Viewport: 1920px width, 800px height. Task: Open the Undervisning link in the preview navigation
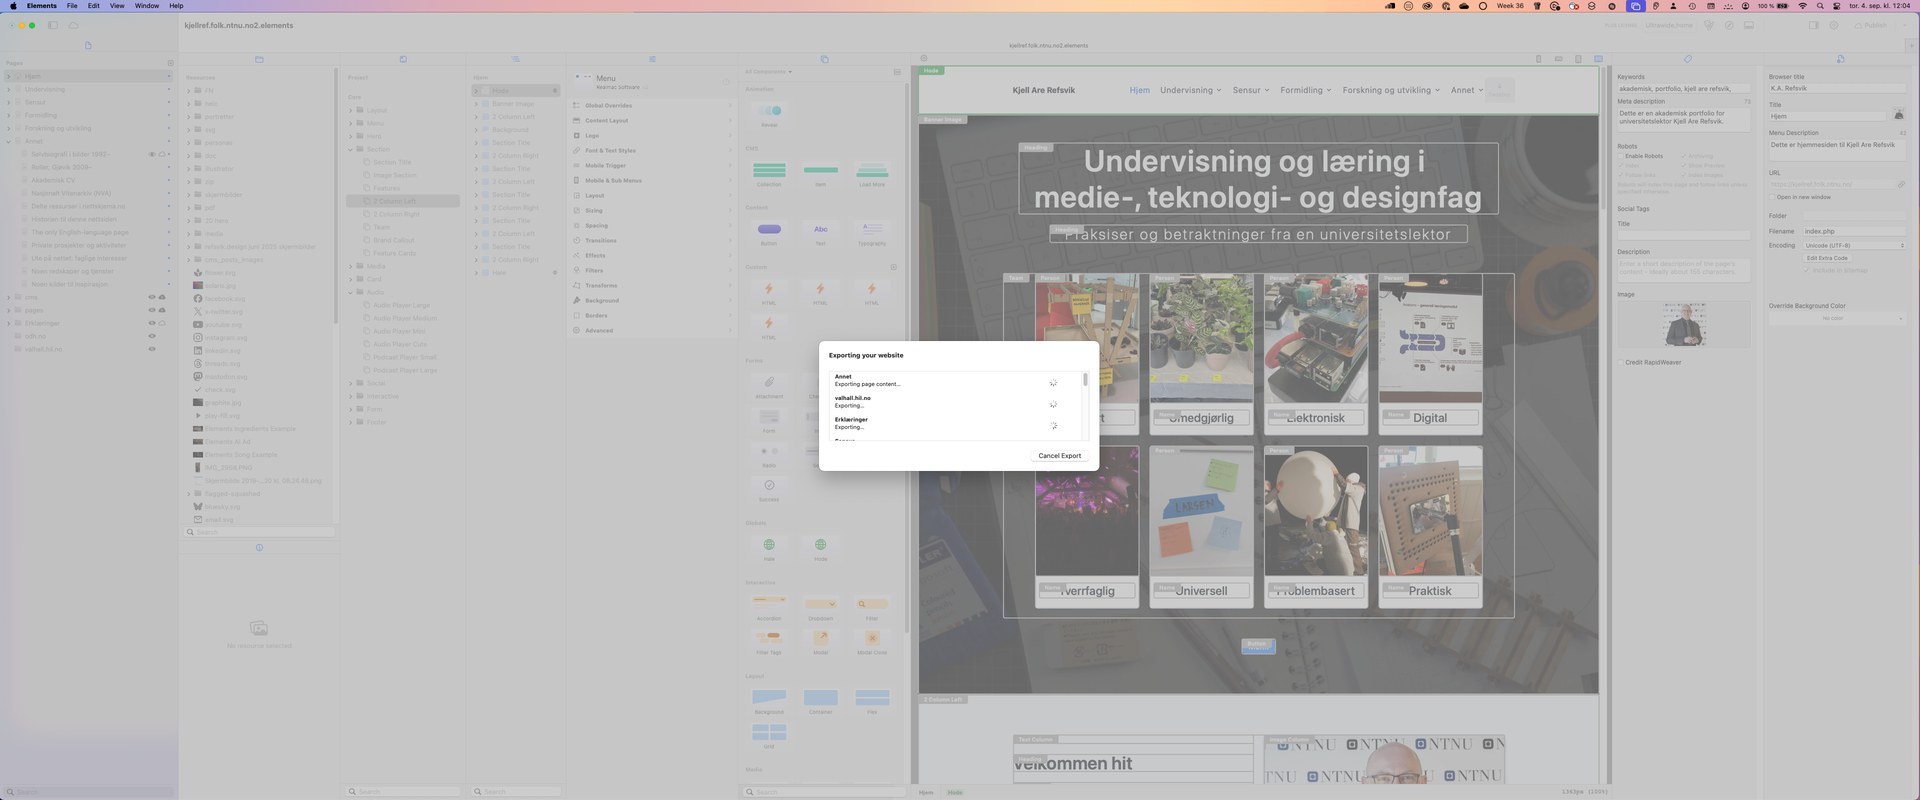1190,90
